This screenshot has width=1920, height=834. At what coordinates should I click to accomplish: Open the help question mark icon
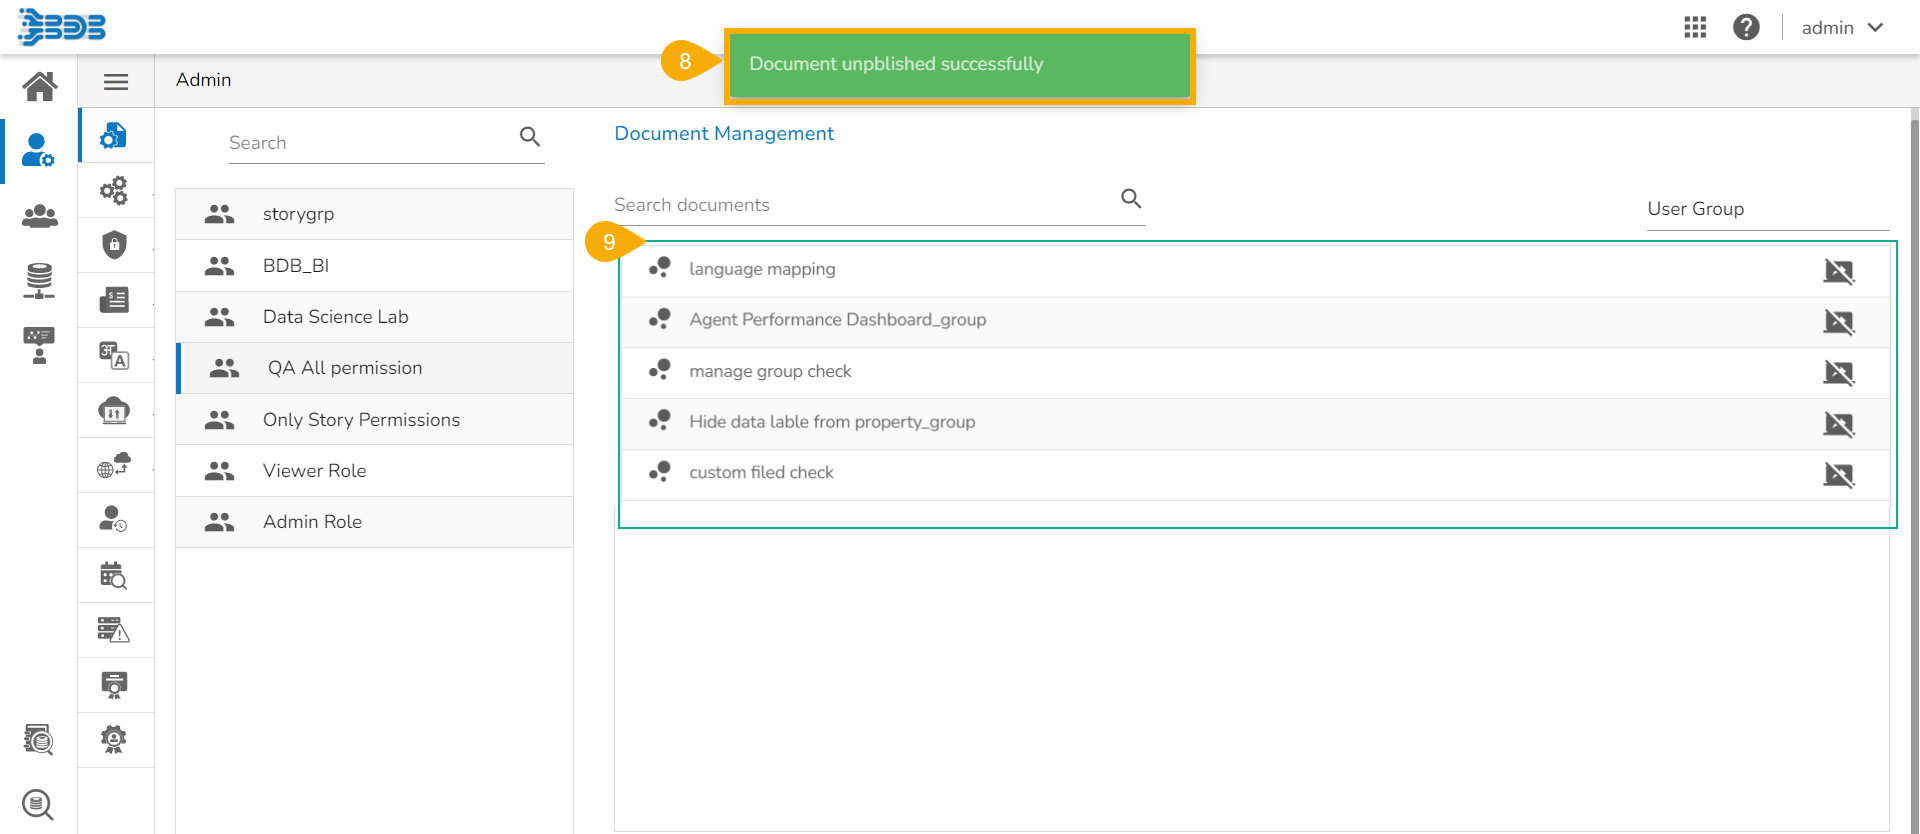pos(1746,27)
